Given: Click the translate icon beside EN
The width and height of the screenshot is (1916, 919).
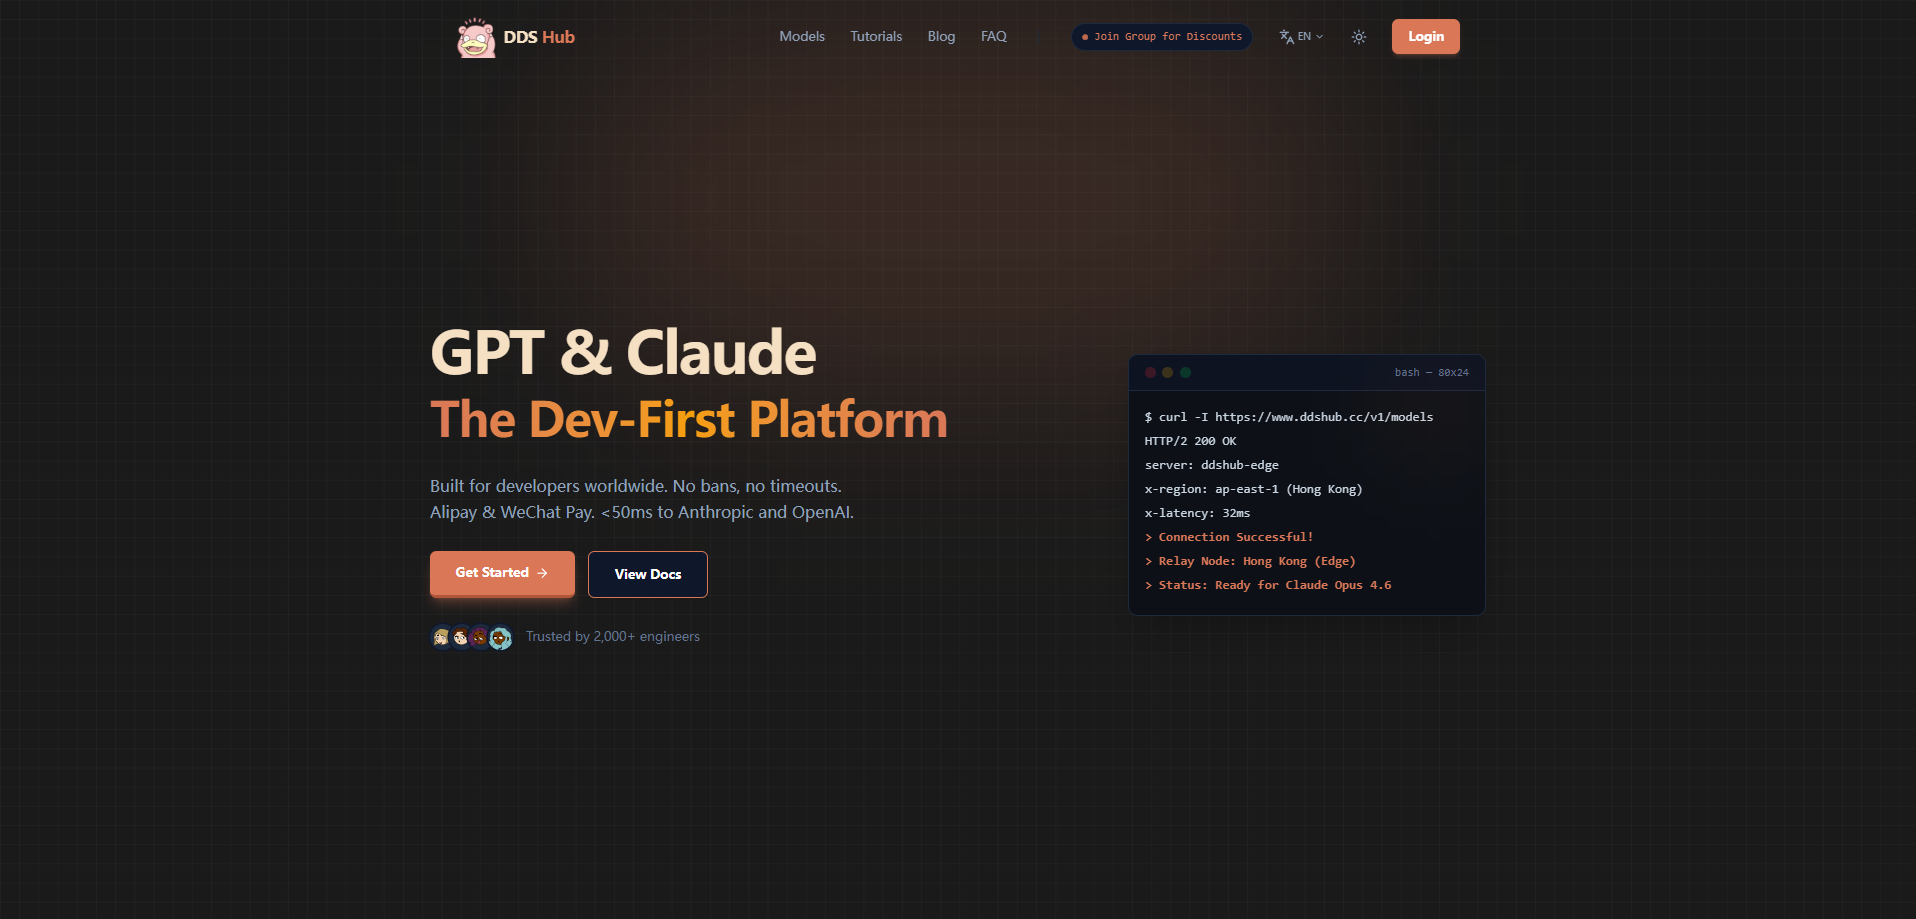Looking at the screenshot, I should coord(1286,37).
